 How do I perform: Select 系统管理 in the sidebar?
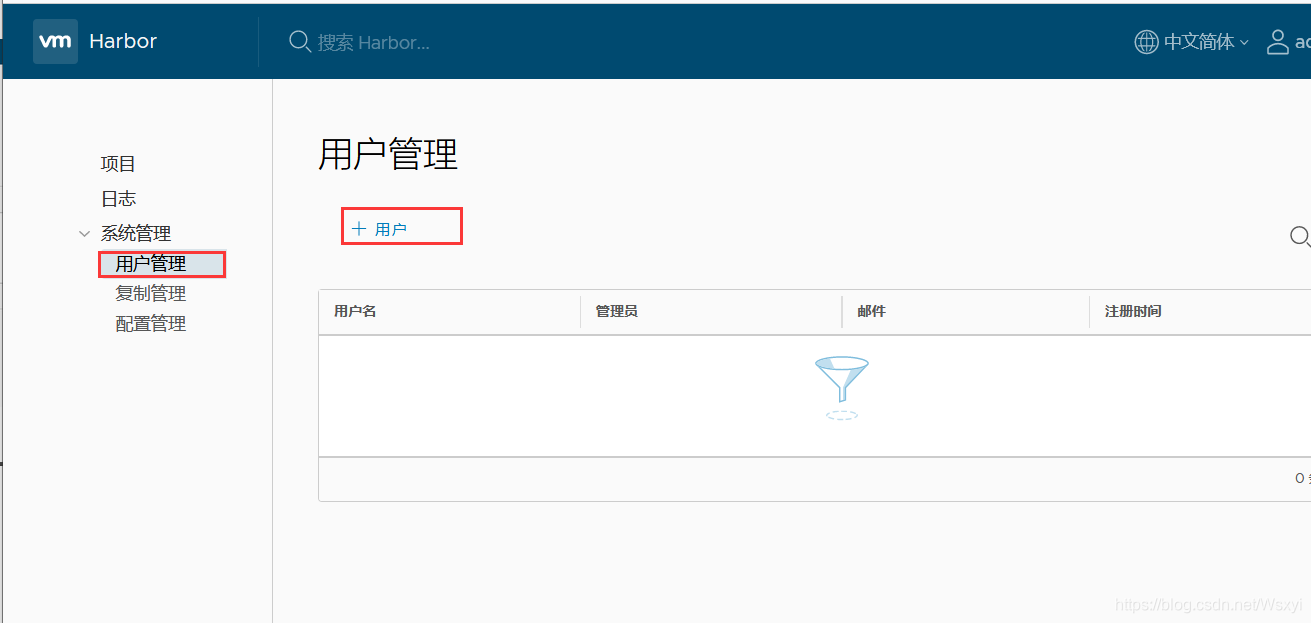(136, 234)
